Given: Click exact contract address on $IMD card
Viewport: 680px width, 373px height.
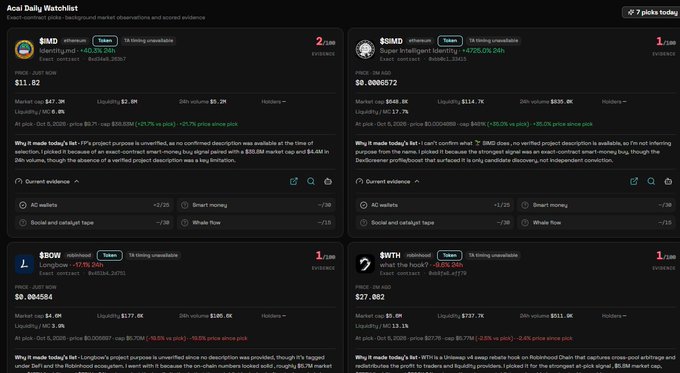Looking at the screenshot, I should (107, 59).
